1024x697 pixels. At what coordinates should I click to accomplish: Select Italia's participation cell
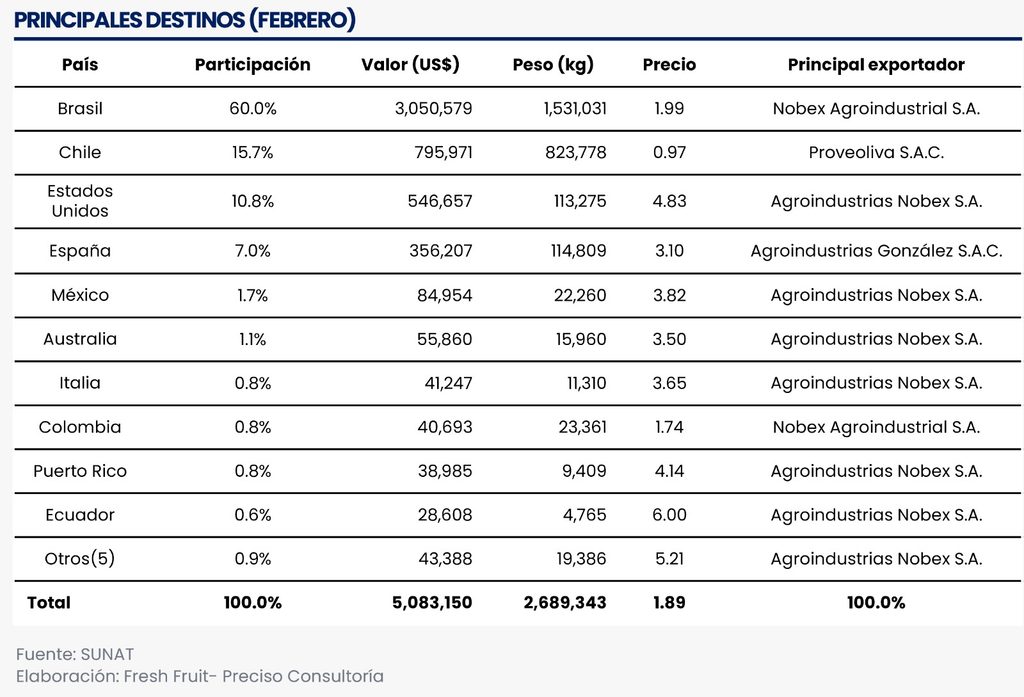(x=252, y=383)
